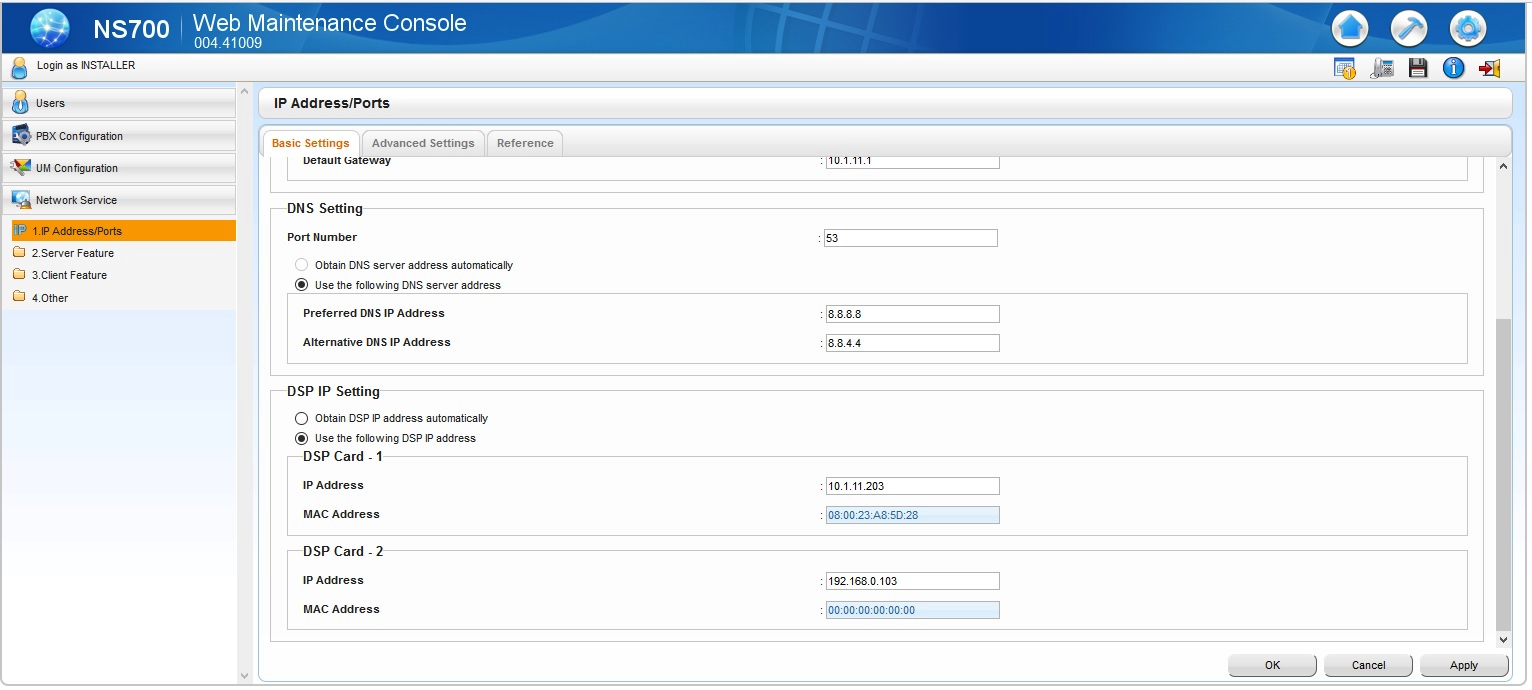Screen dimensions: 1532x690
Task: Click the Other folder icon
Action: [x=19, y=297]
